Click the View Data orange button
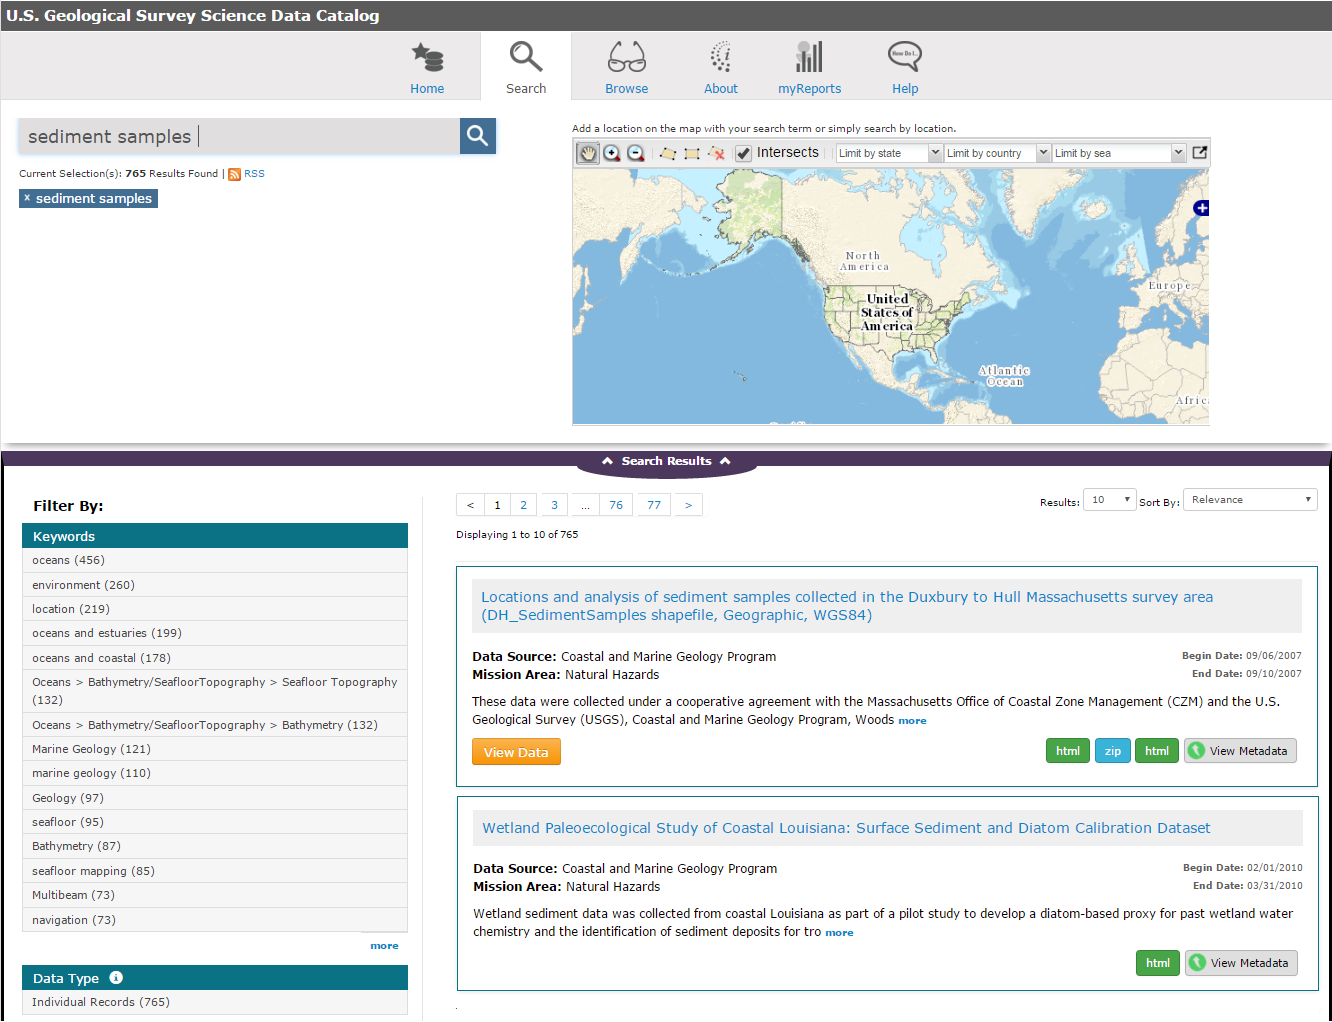 pos(516,752)
